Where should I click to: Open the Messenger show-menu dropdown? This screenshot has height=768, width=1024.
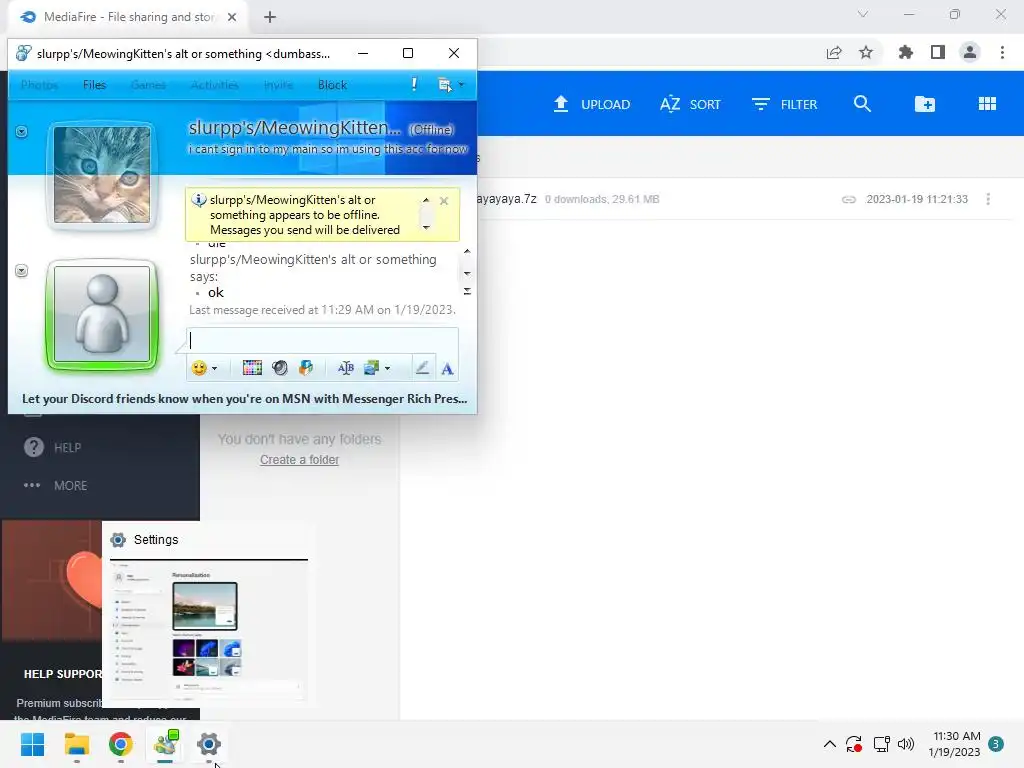point(451,85)
